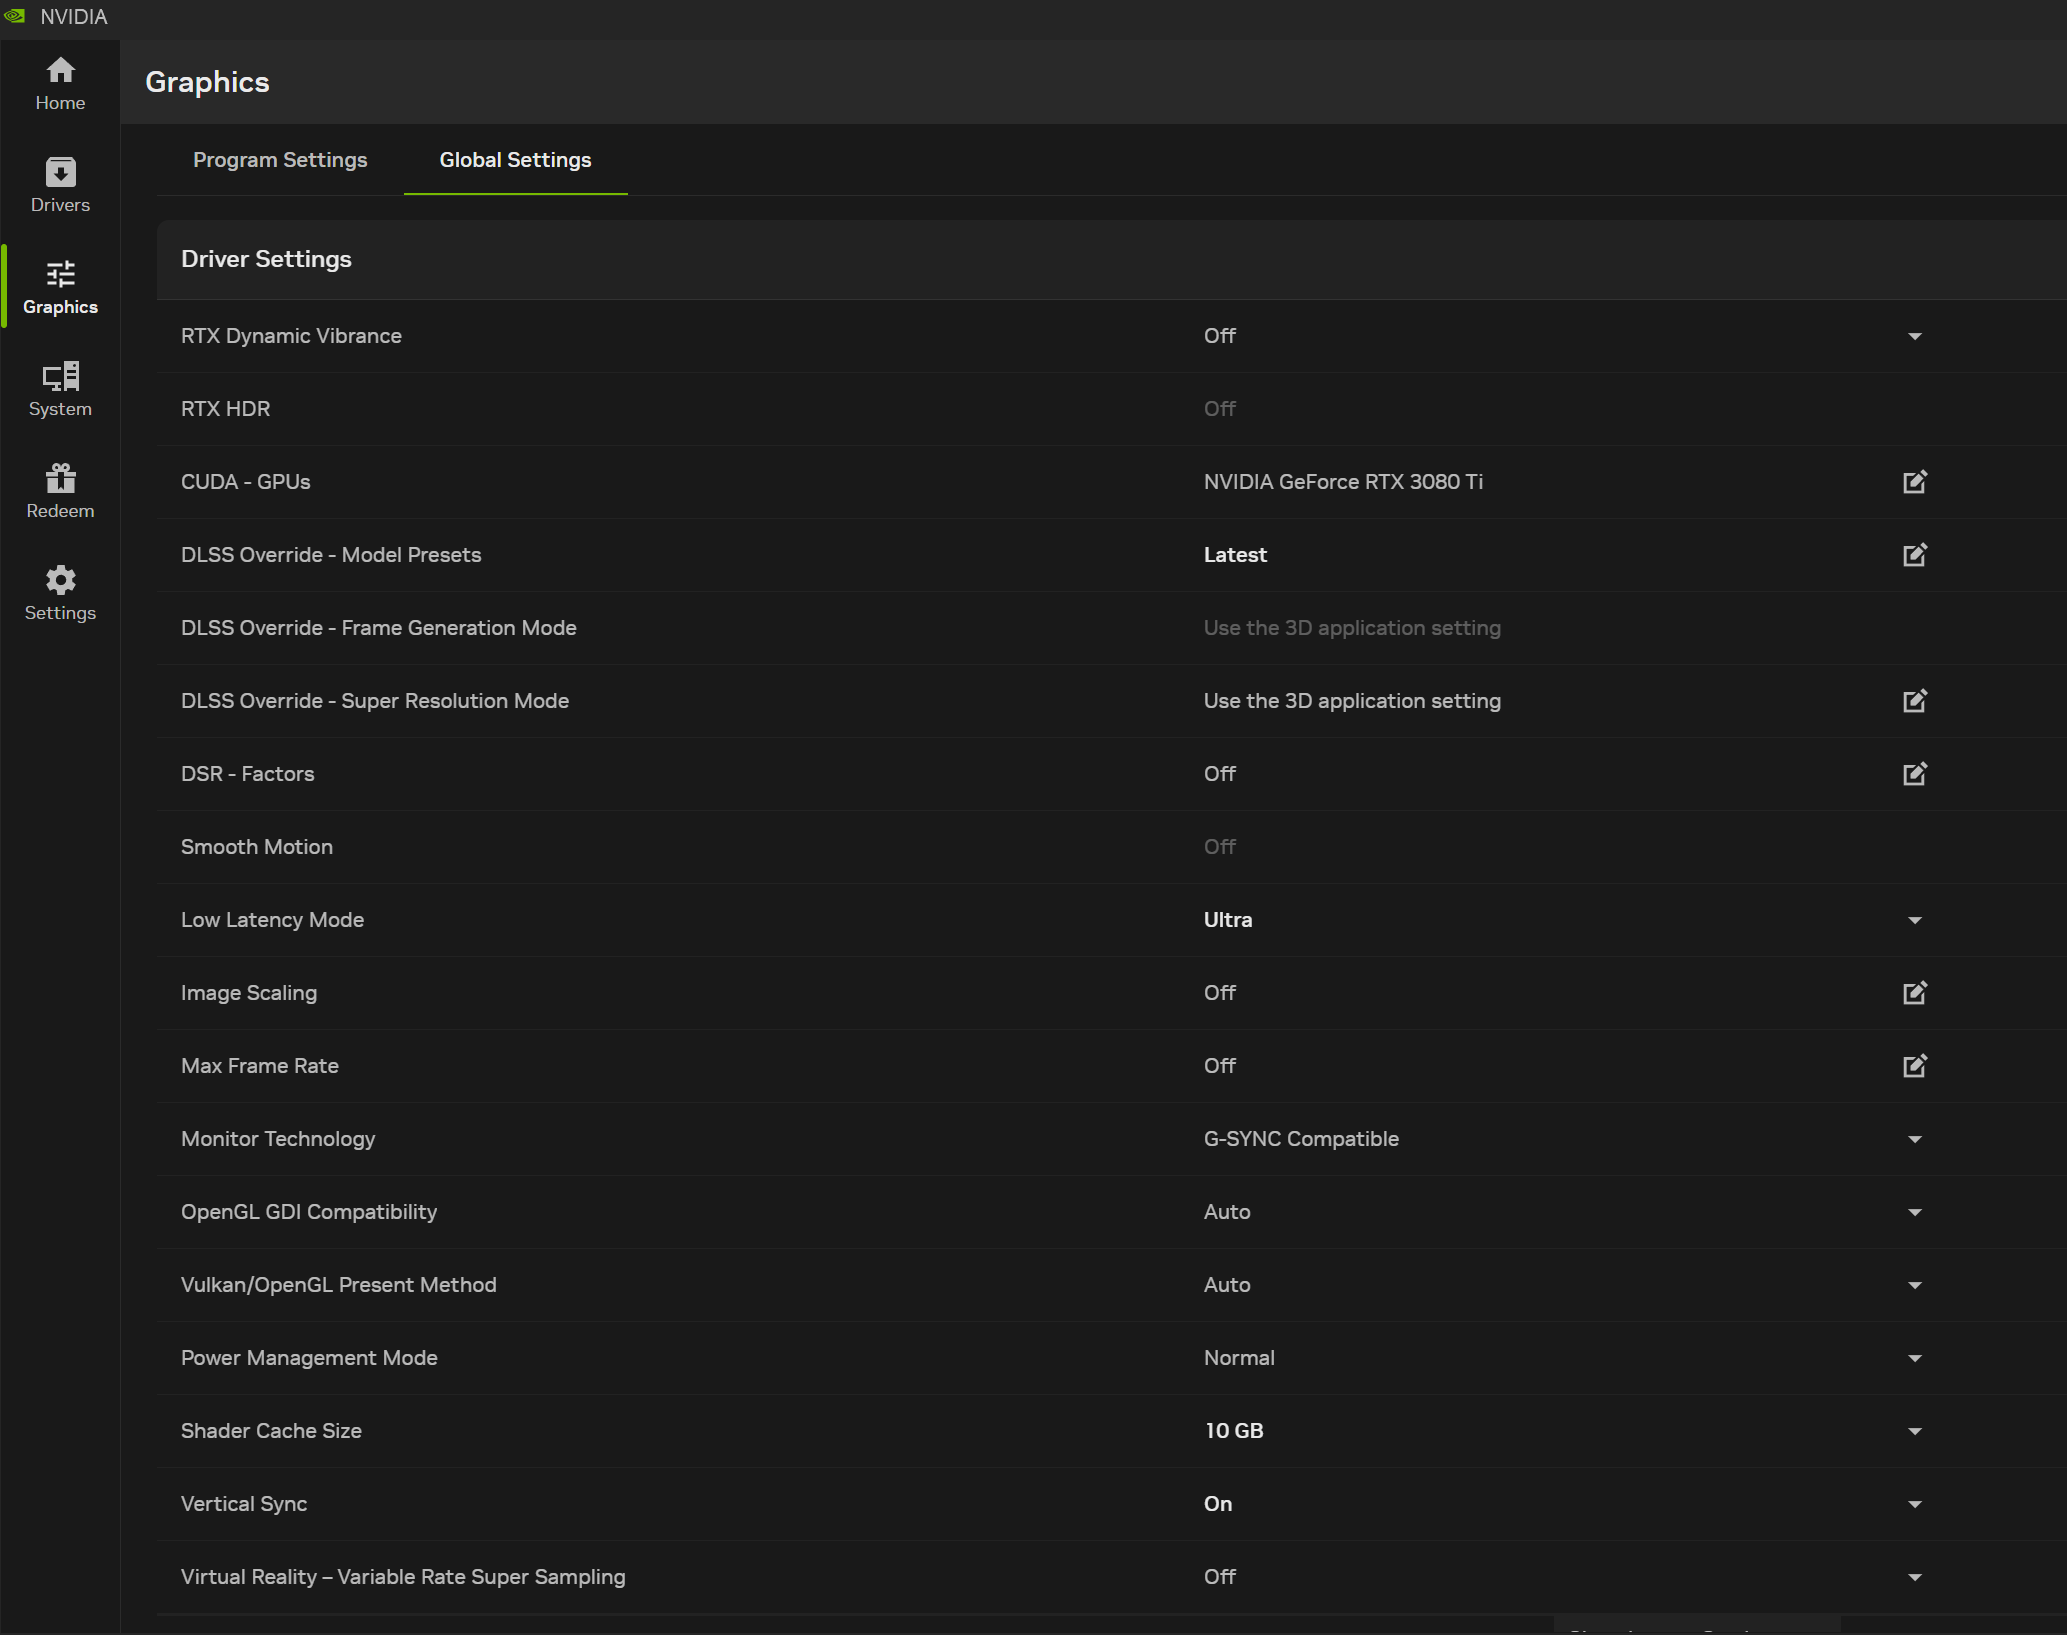The image size is (2067, 1635).
Task: Edit the DSR - Factors setting
Action: click(x=1914, y=774)
